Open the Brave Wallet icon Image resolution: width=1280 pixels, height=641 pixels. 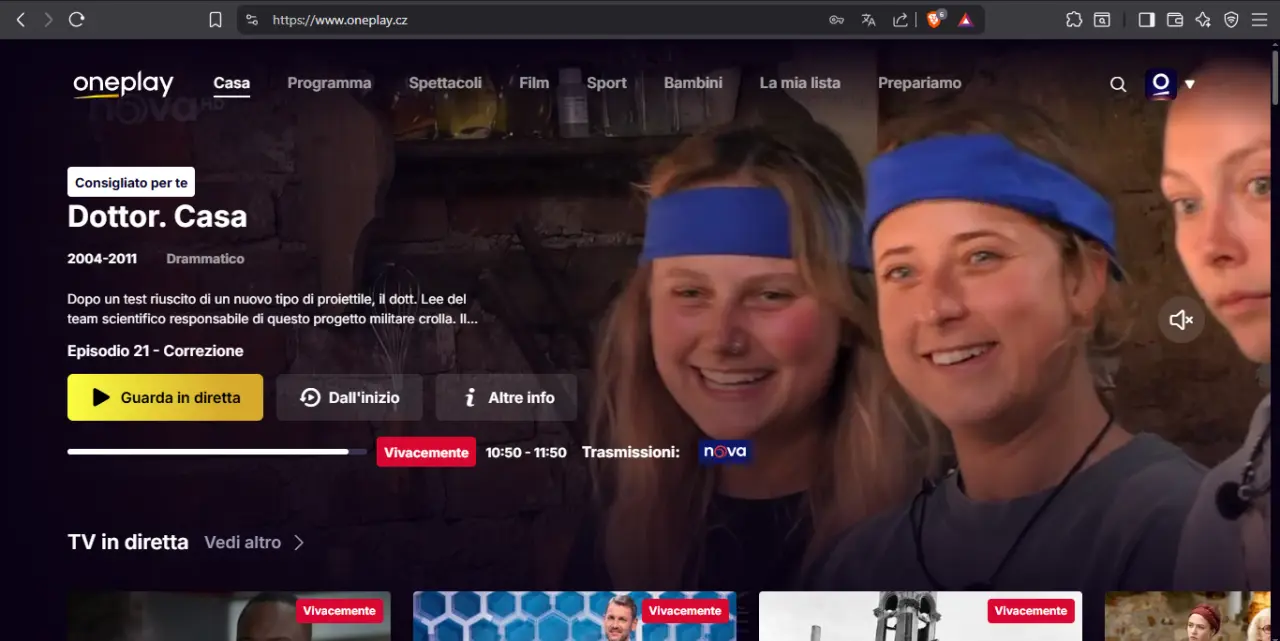(1175, 19)
